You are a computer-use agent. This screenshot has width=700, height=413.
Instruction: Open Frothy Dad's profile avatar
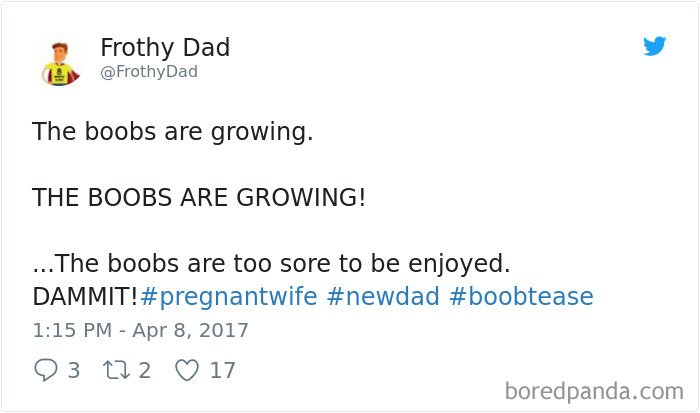pos(61,64)
